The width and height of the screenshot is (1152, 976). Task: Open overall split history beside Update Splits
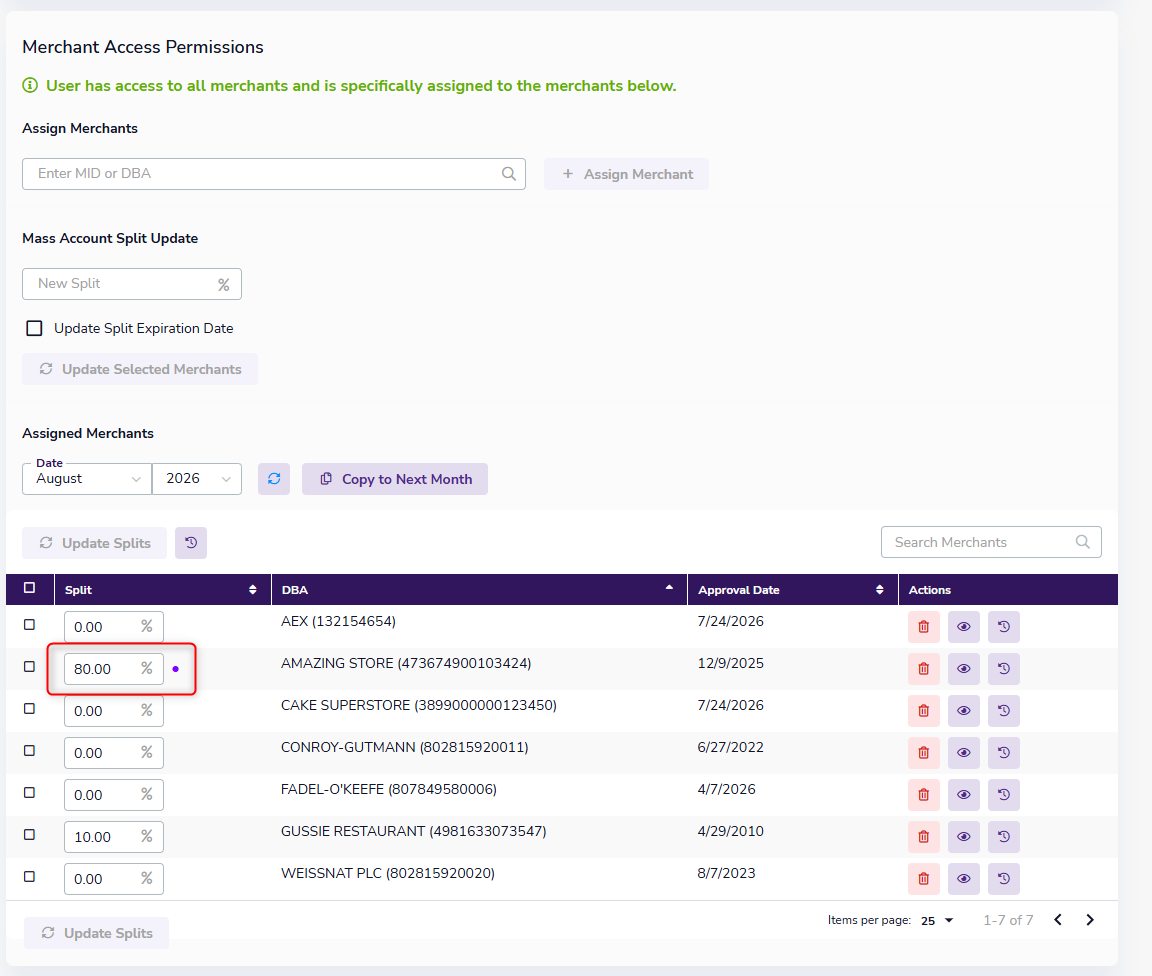tap(191, 542)
